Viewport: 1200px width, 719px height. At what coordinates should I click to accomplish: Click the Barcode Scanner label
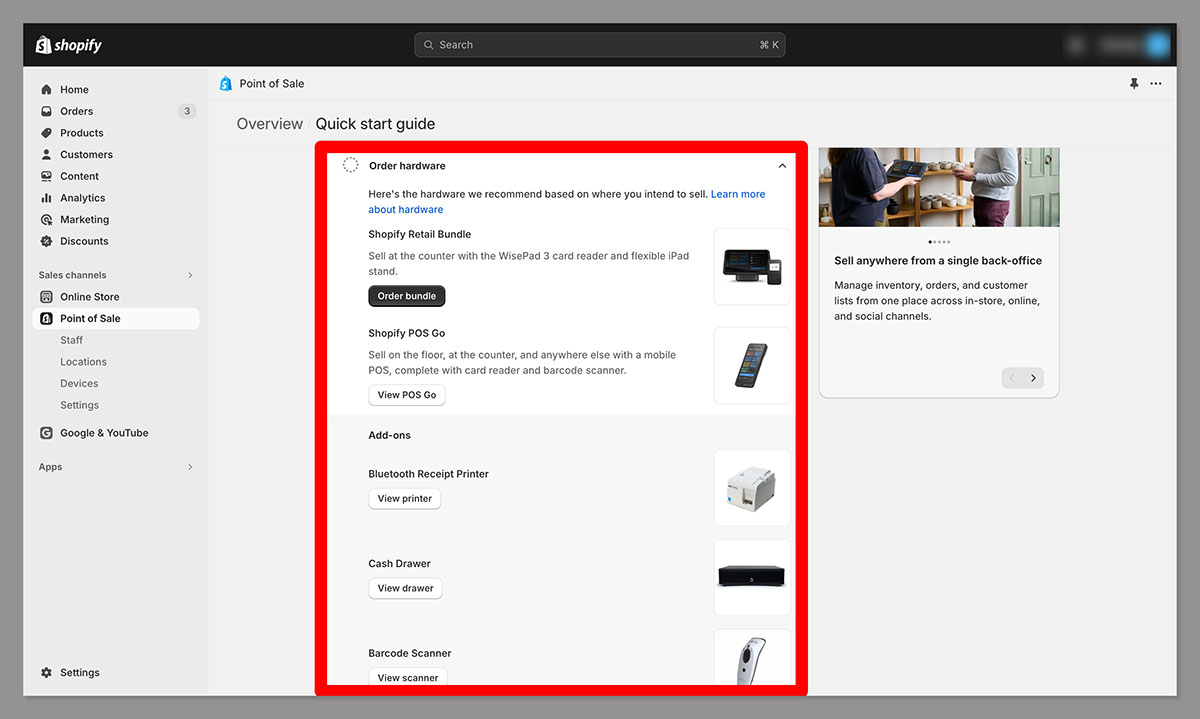(410, 654)
